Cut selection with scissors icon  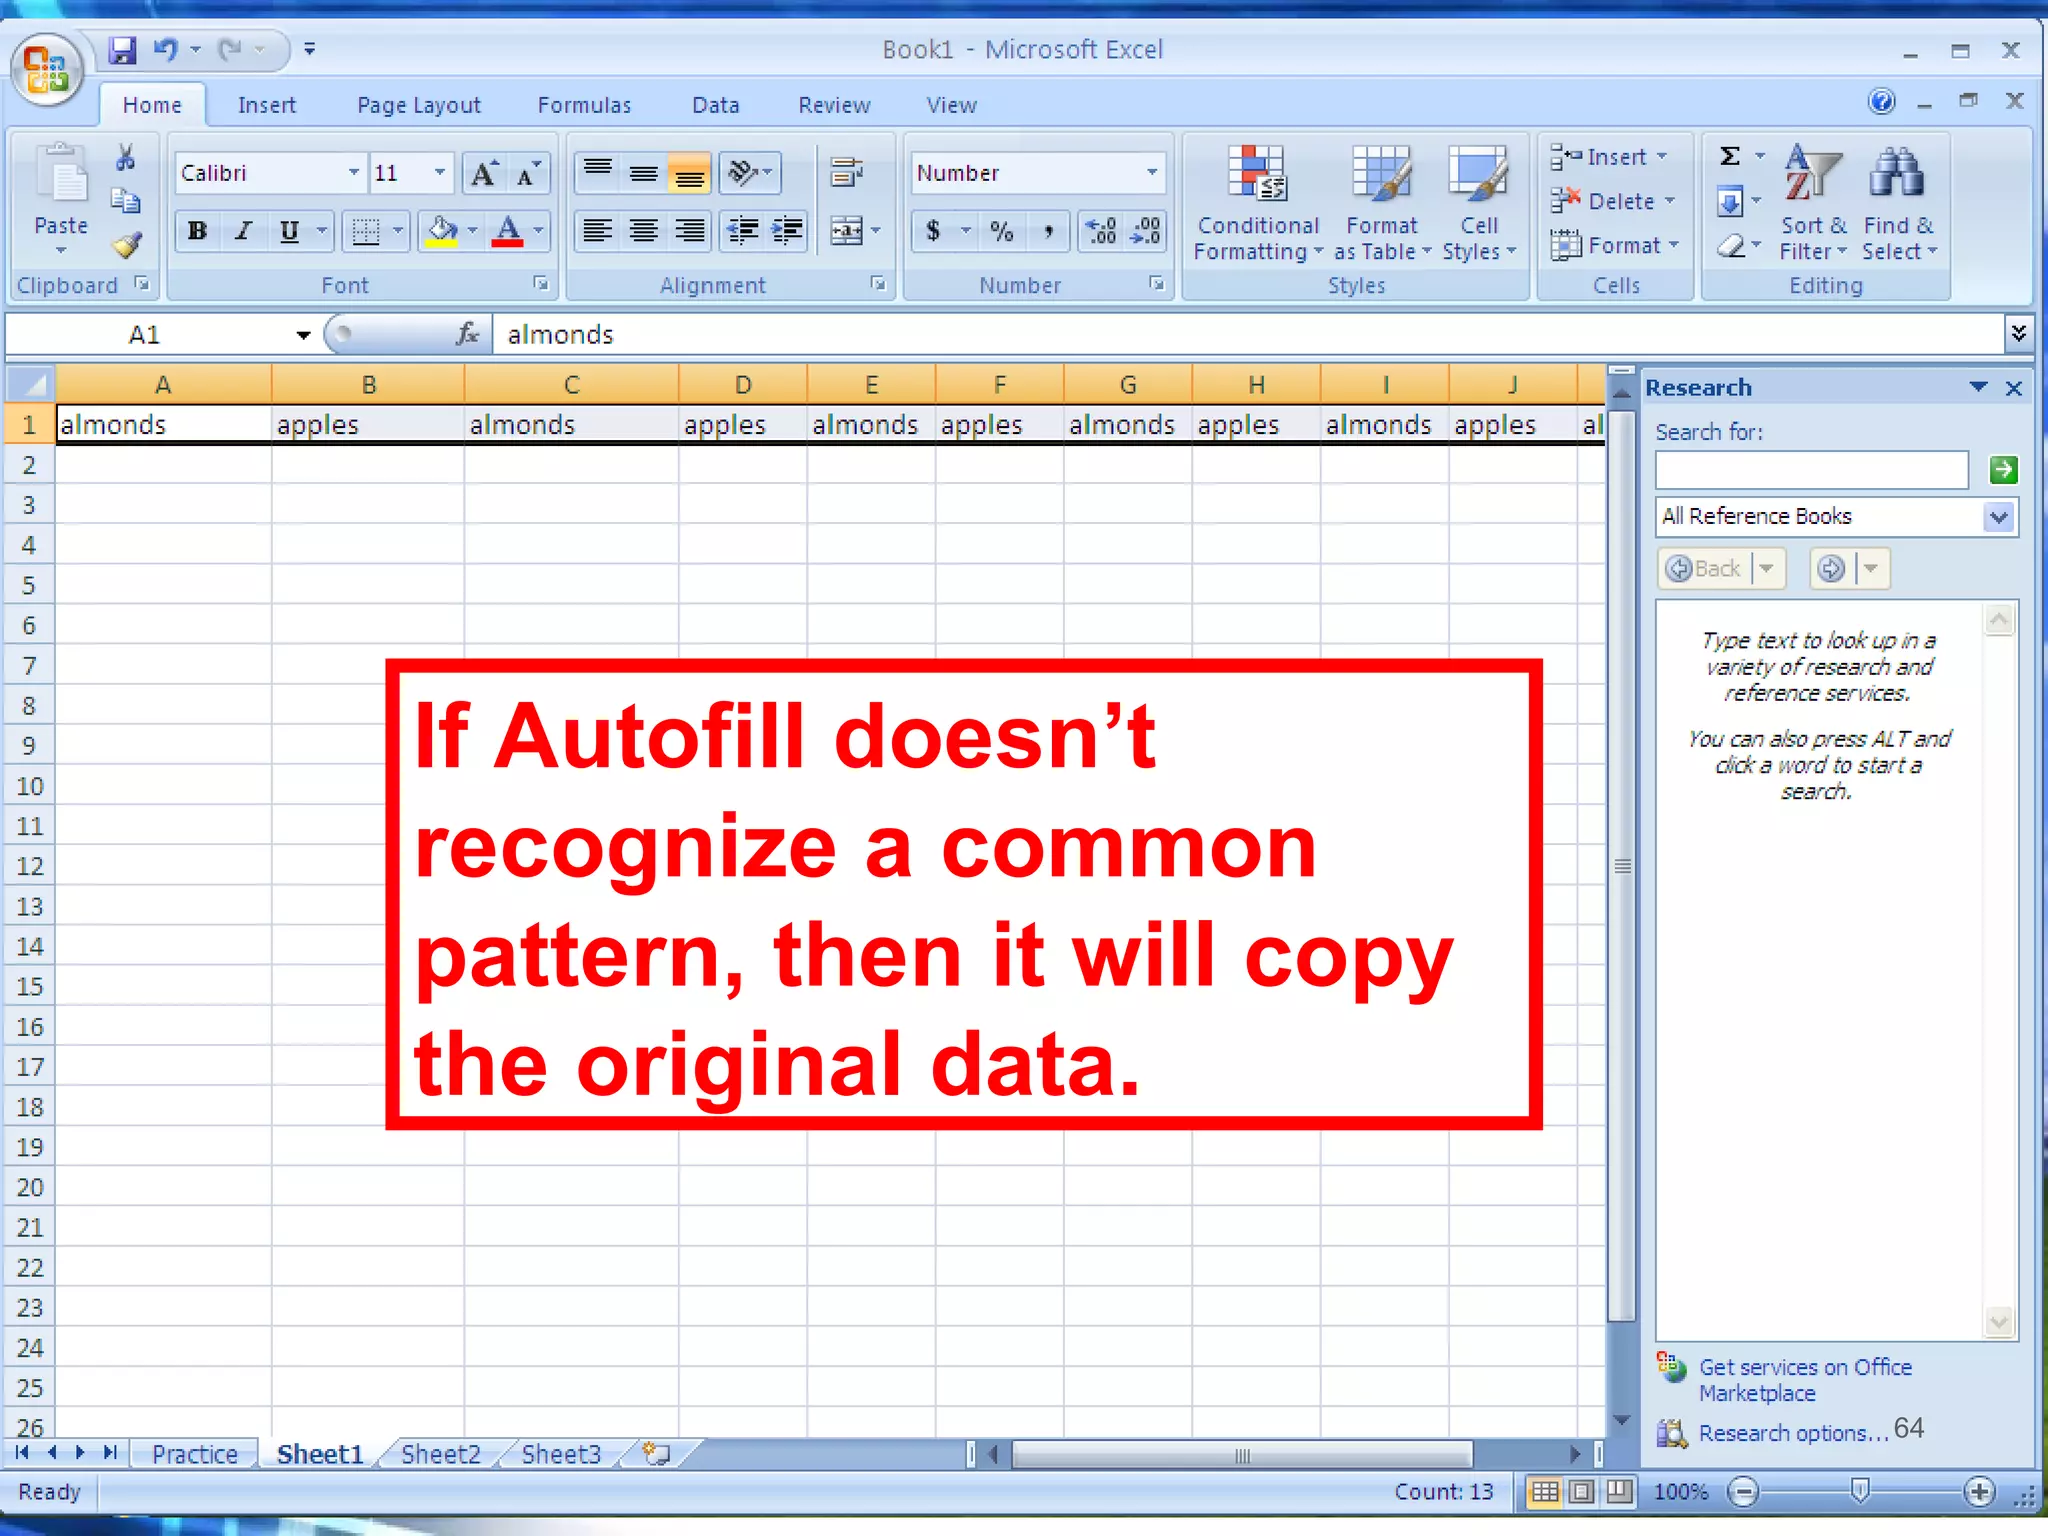pos(125,157)
